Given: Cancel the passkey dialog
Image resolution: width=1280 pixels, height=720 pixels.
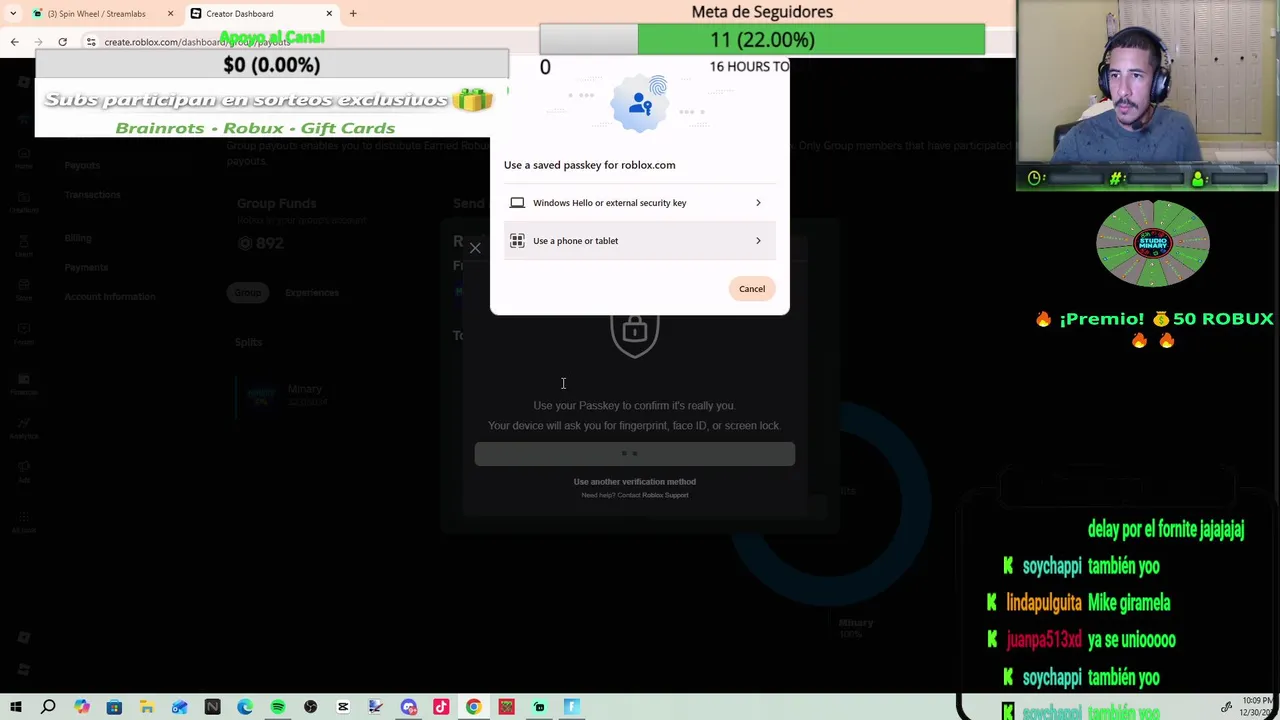Looking at the screenshot, I should pyautogui.click(x=752, y=289).
